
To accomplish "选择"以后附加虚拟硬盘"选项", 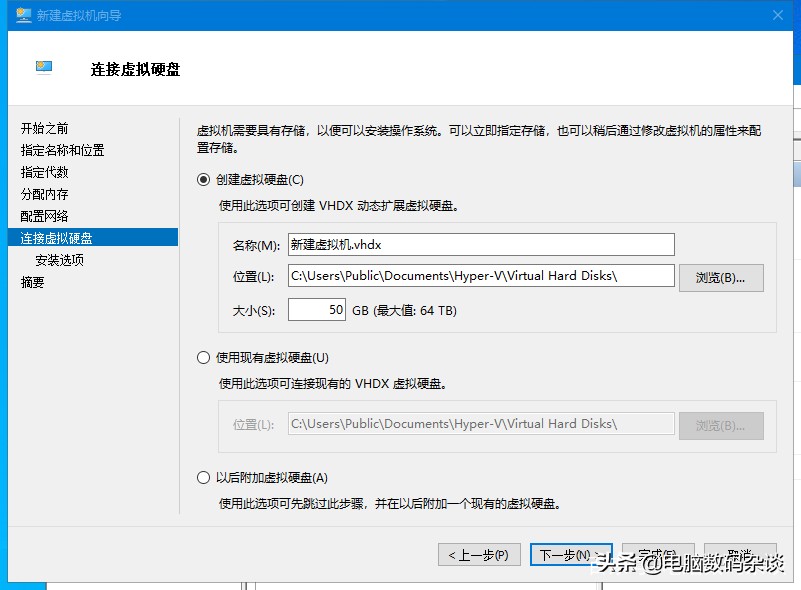I will [203, 477].
